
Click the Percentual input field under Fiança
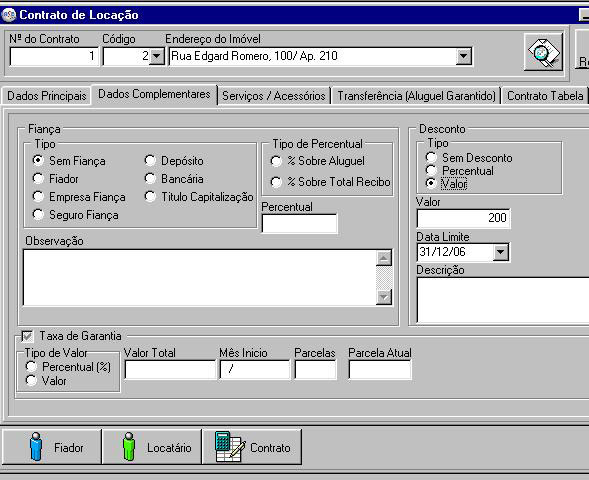(299, 223)
